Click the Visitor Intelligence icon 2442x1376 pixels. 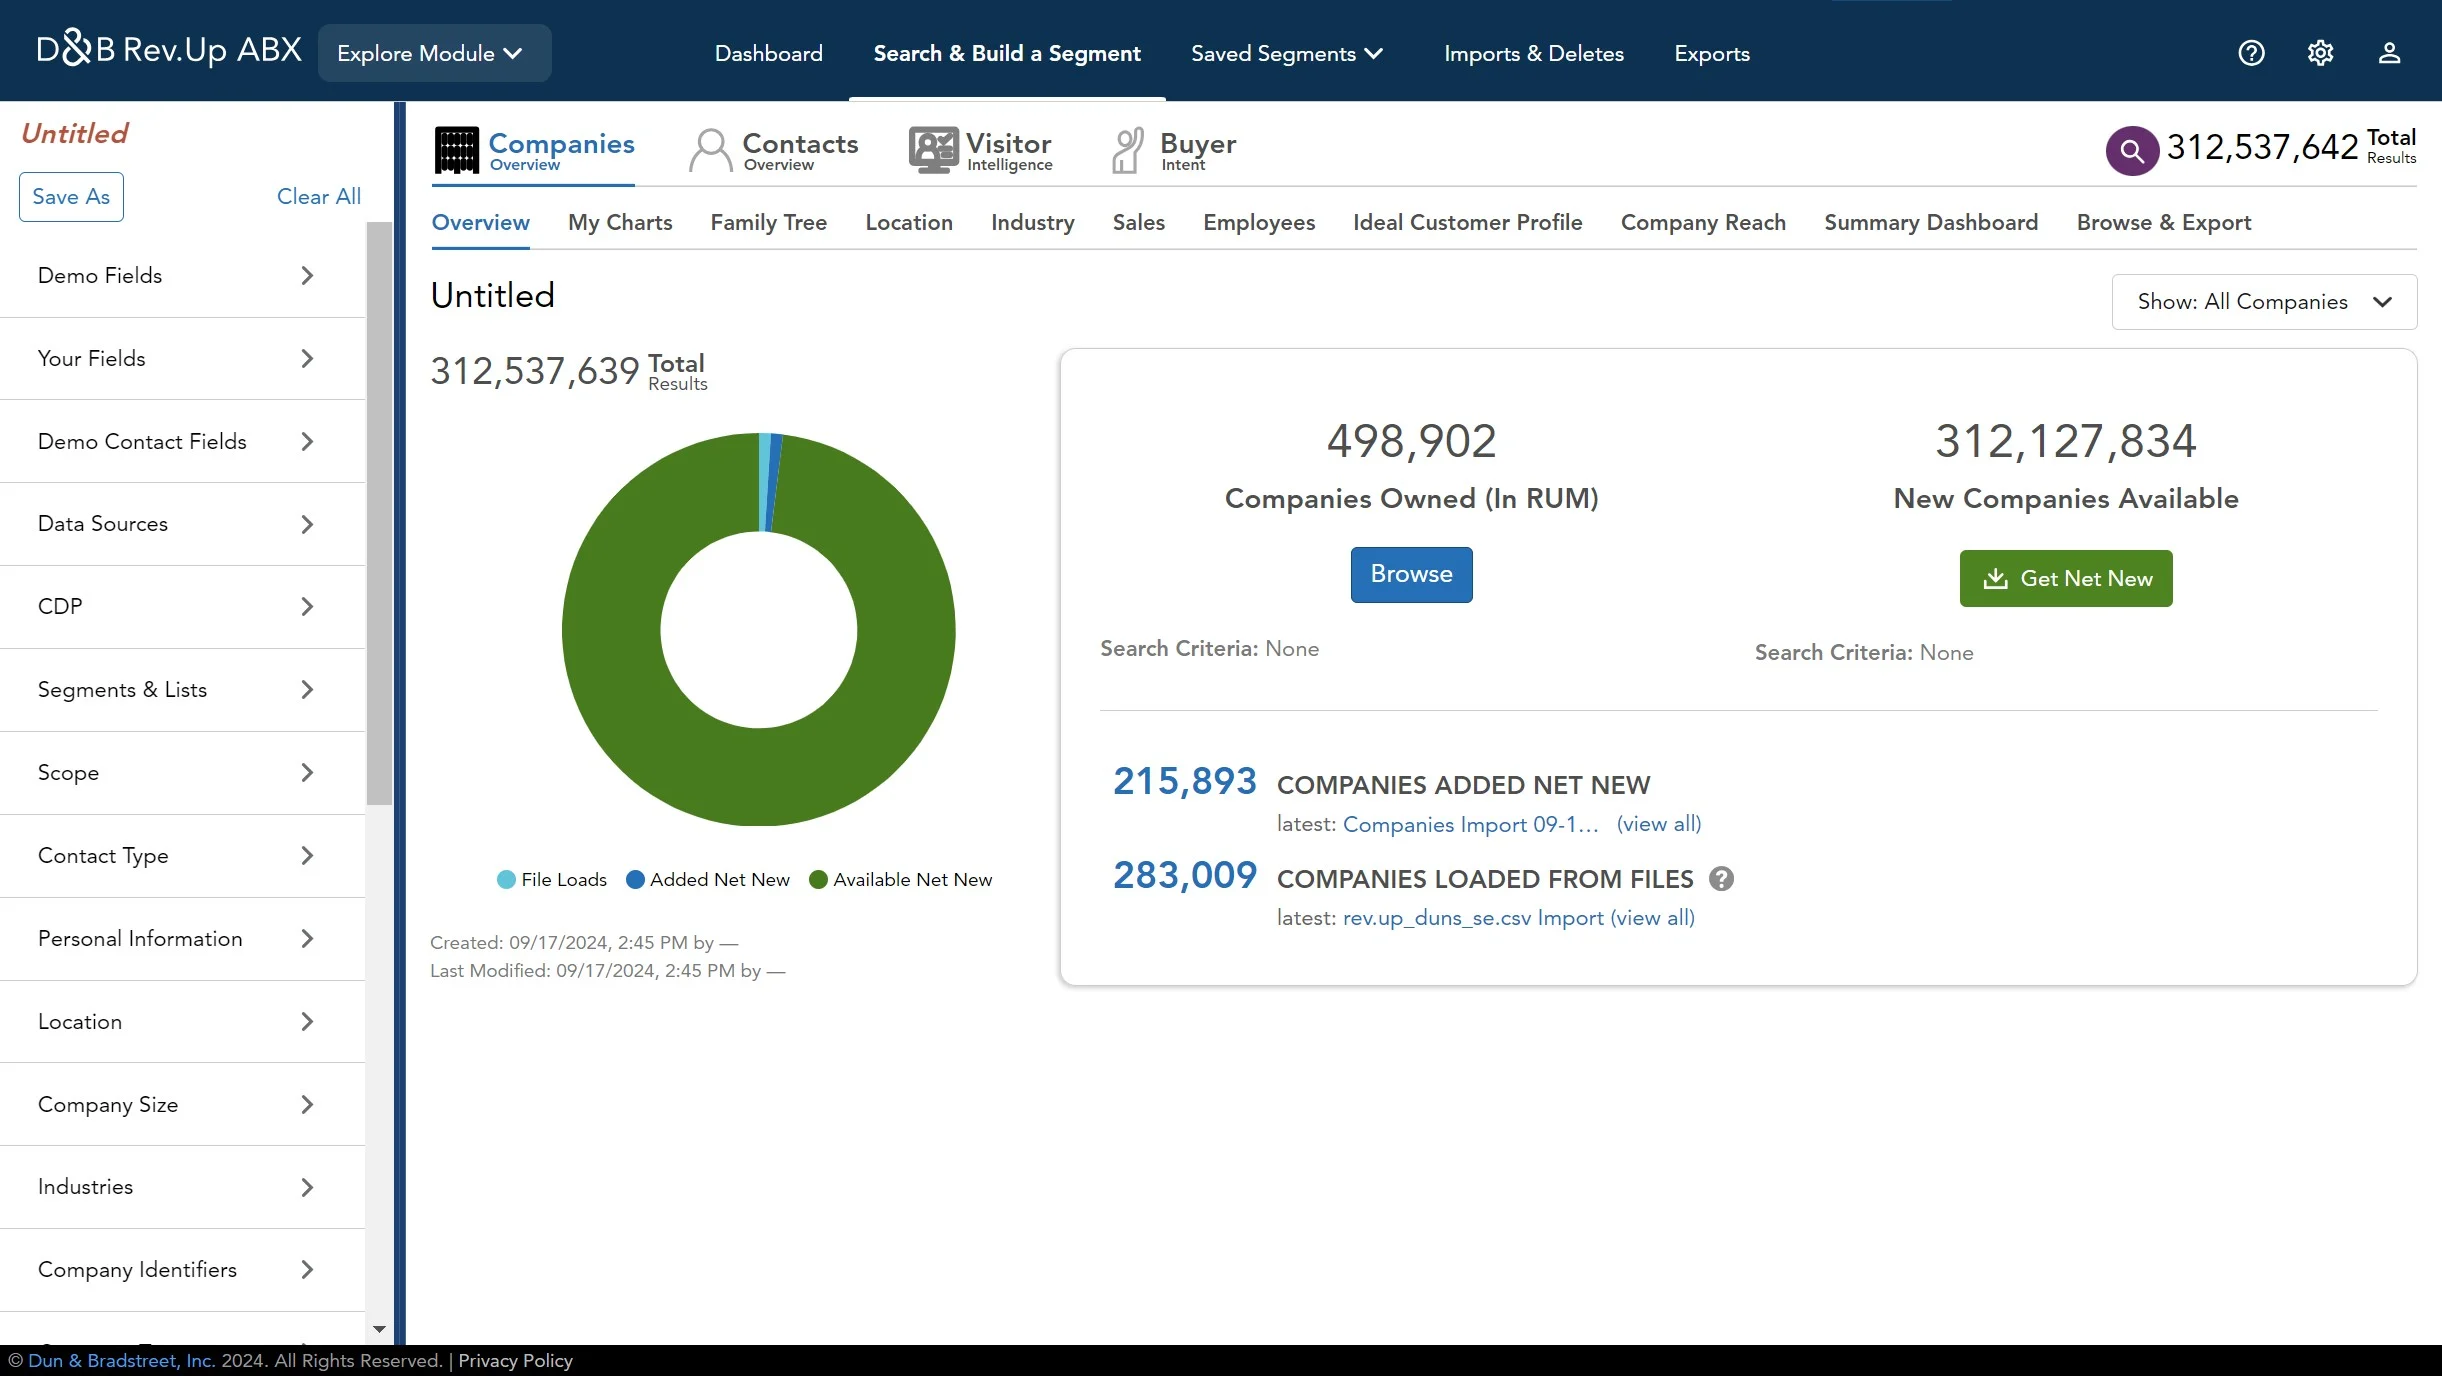934,151
